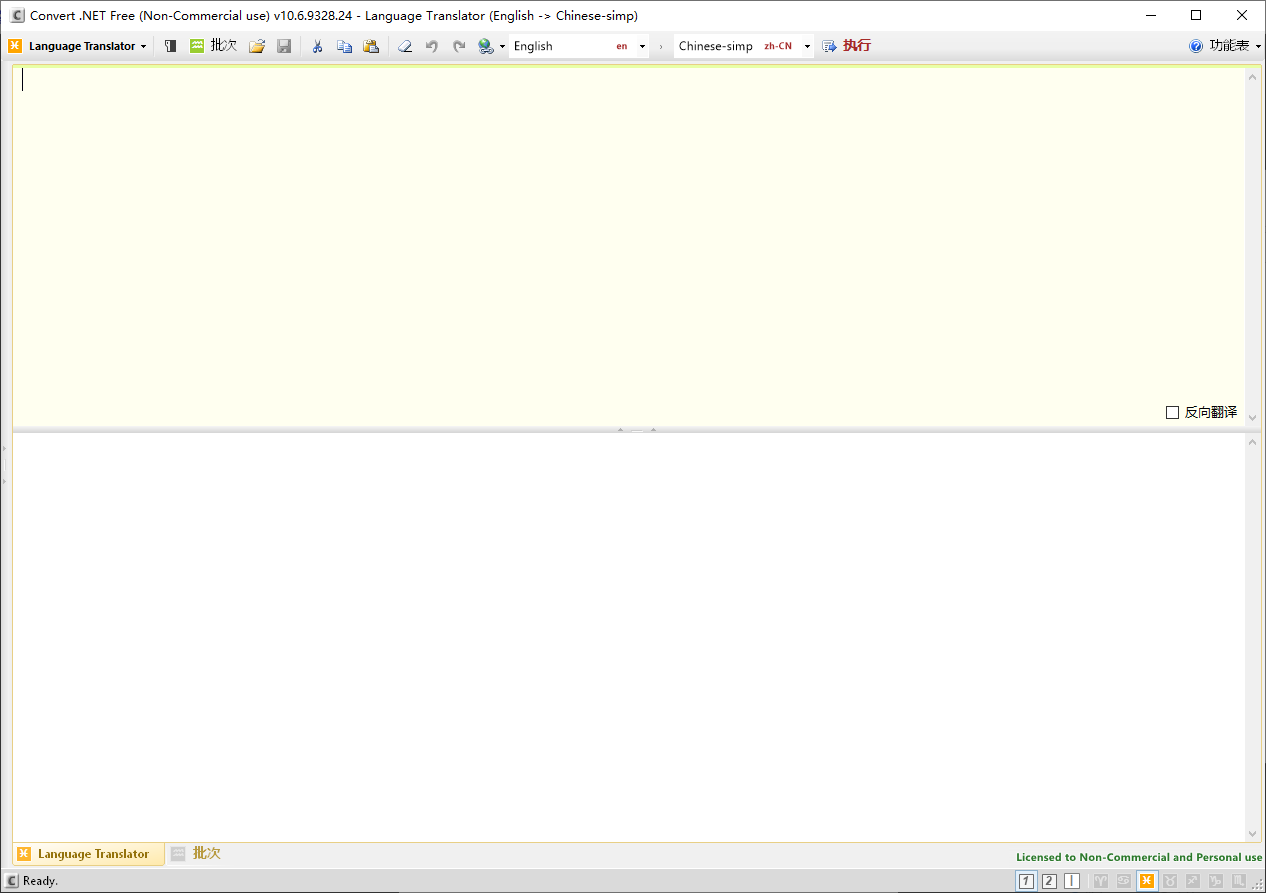Click the left edge sidebar expand handle
The width and height of the screenshot is (1266, 893).
coord(4,465)
